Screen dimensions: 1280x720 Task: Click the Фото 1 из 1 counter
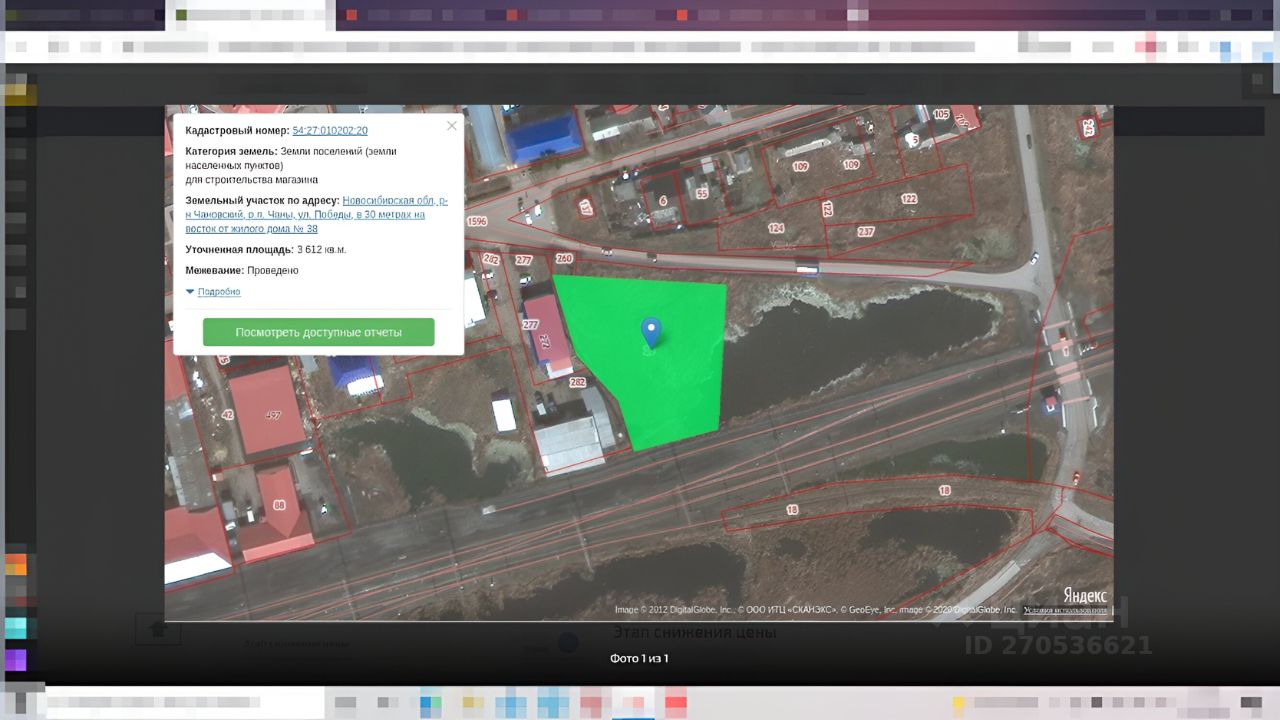639,658
